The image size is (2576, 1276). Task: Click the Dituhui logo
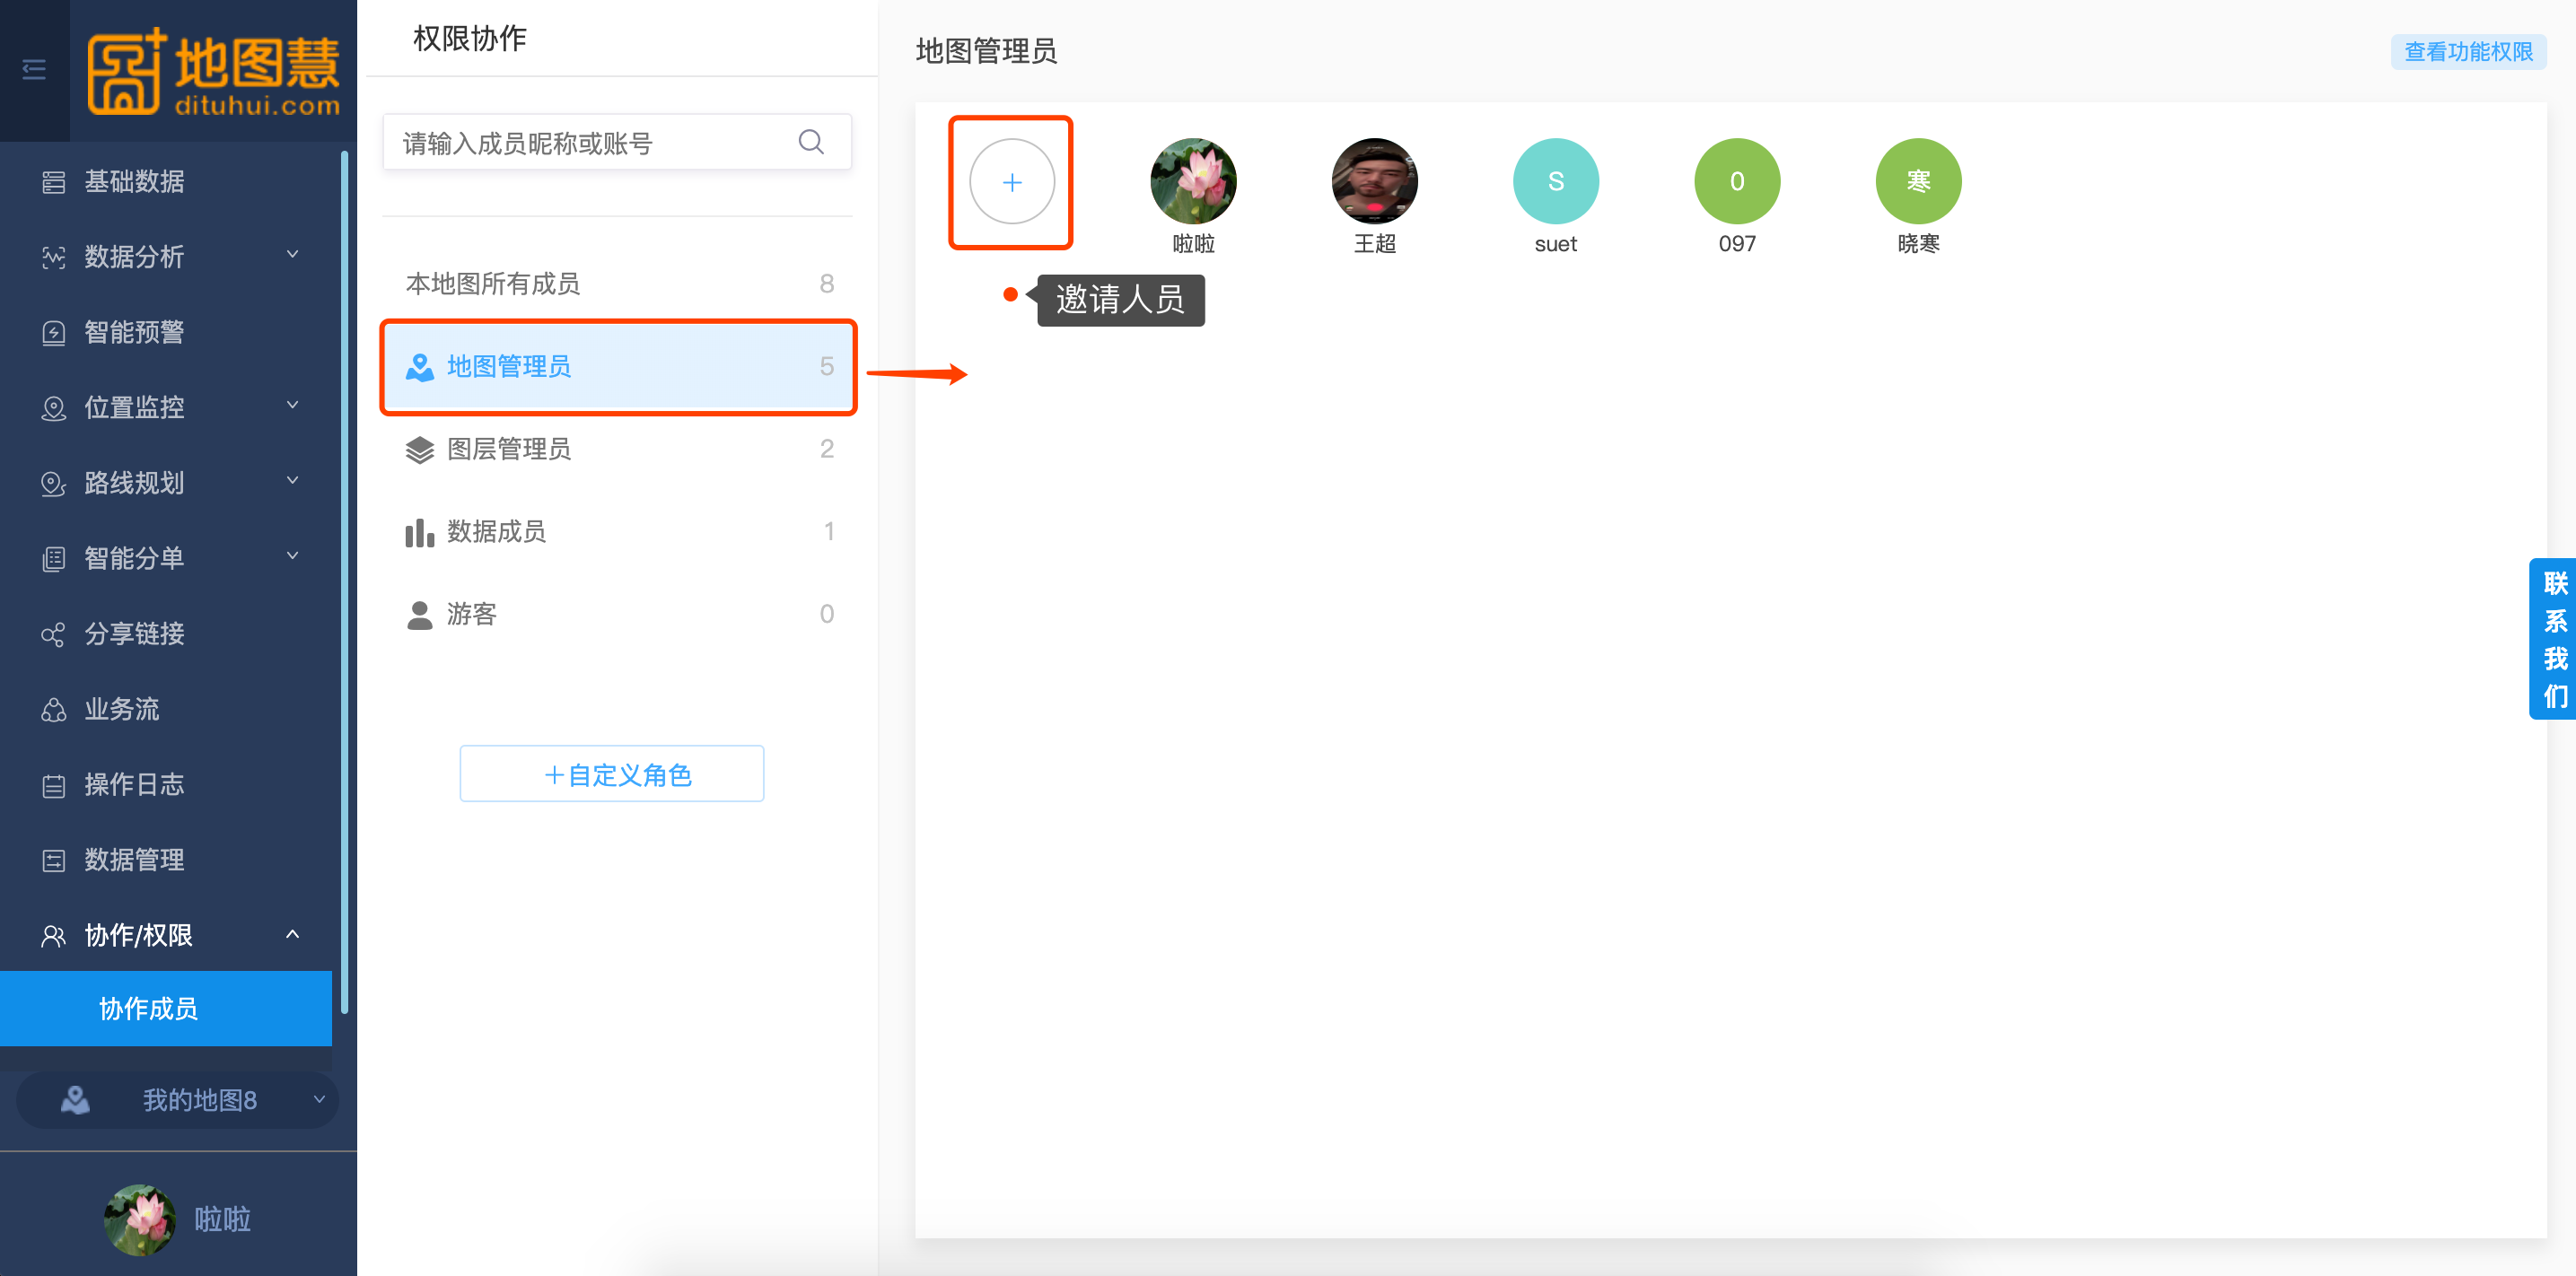point(214,72)
